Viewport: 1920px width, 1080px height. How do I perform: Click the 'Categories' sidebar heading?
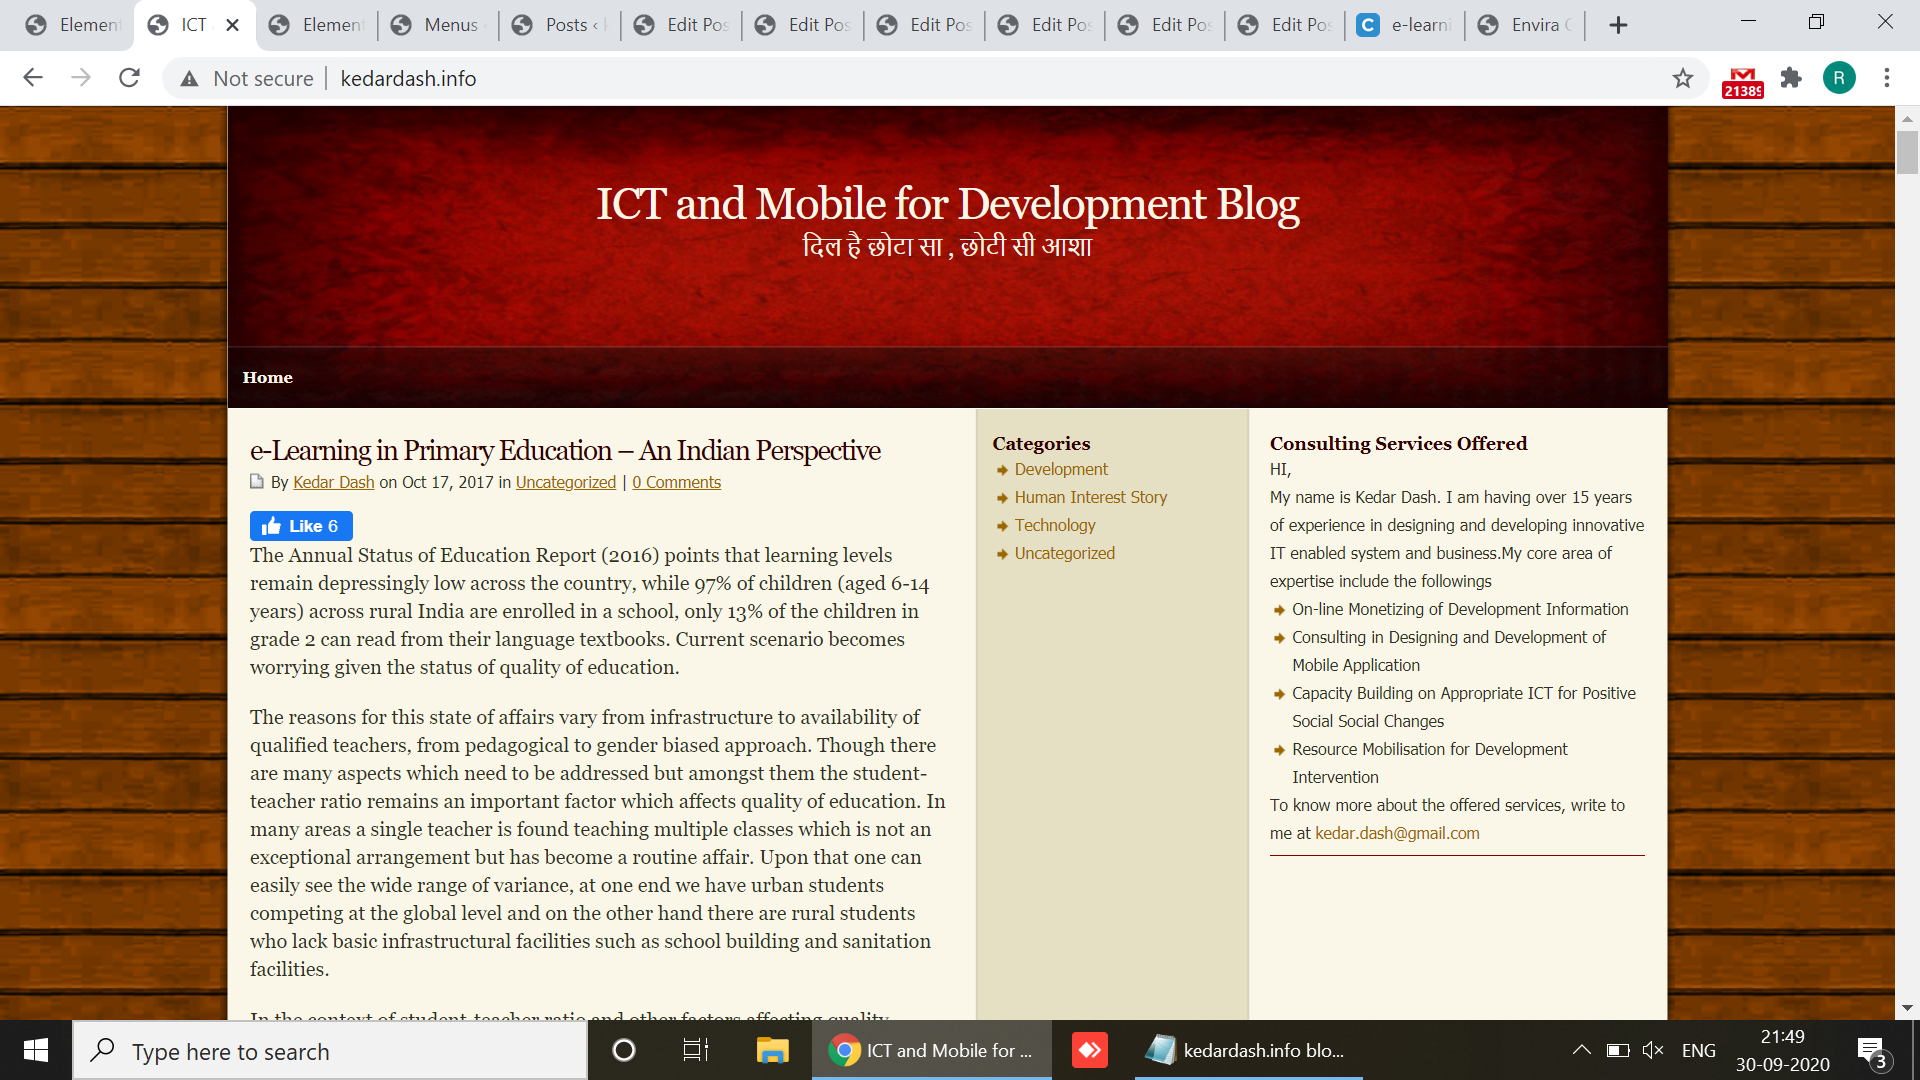[x=1041, y=443]
